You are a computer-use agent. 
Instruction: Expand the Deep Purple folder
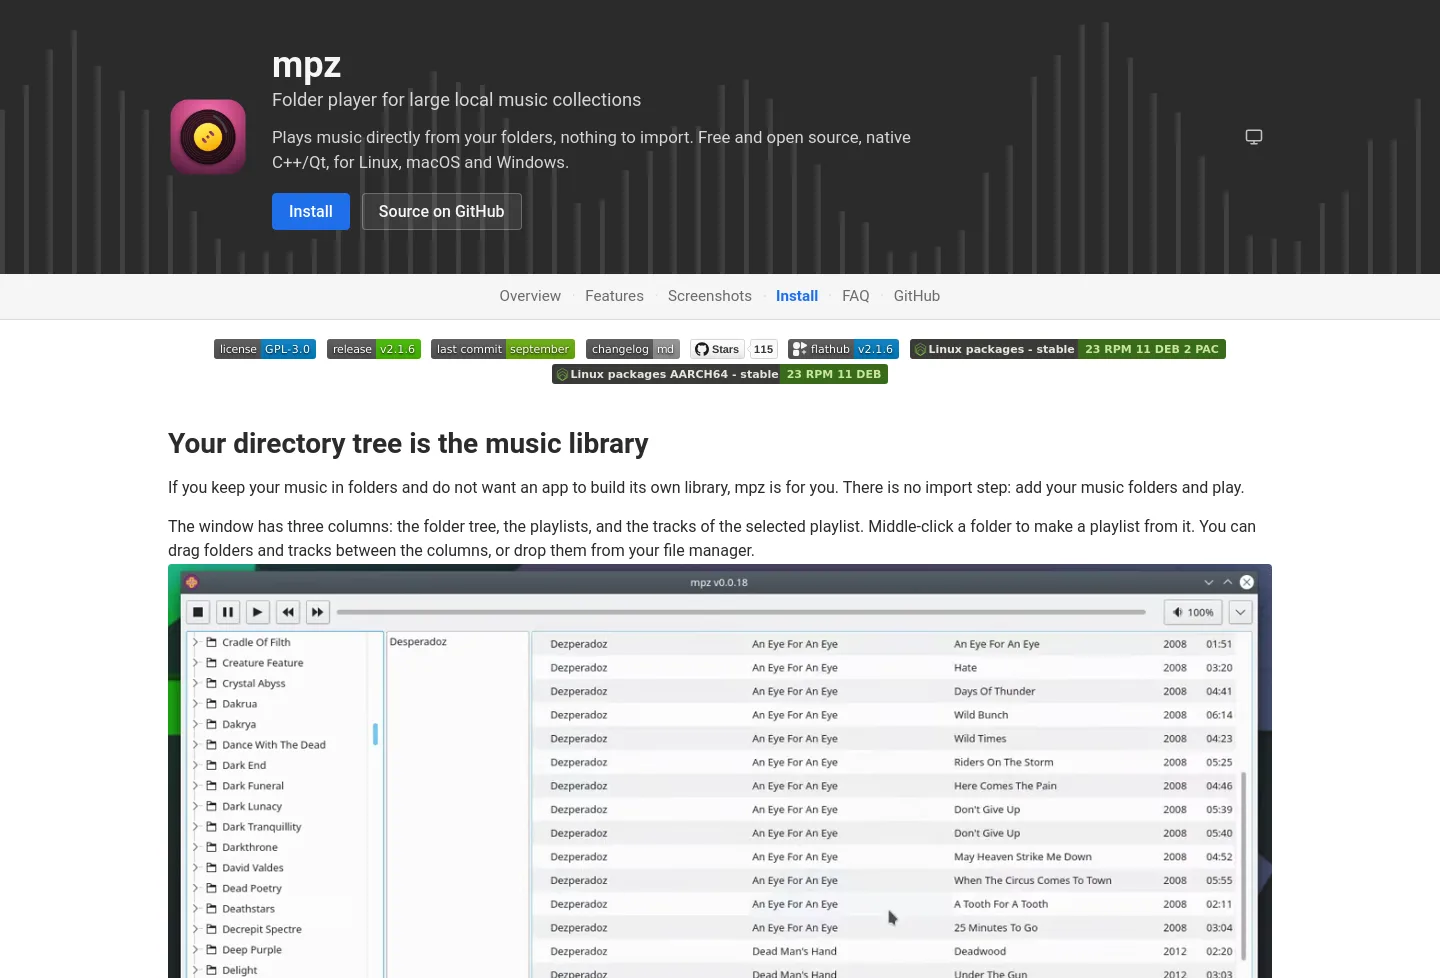pos(196,950)
